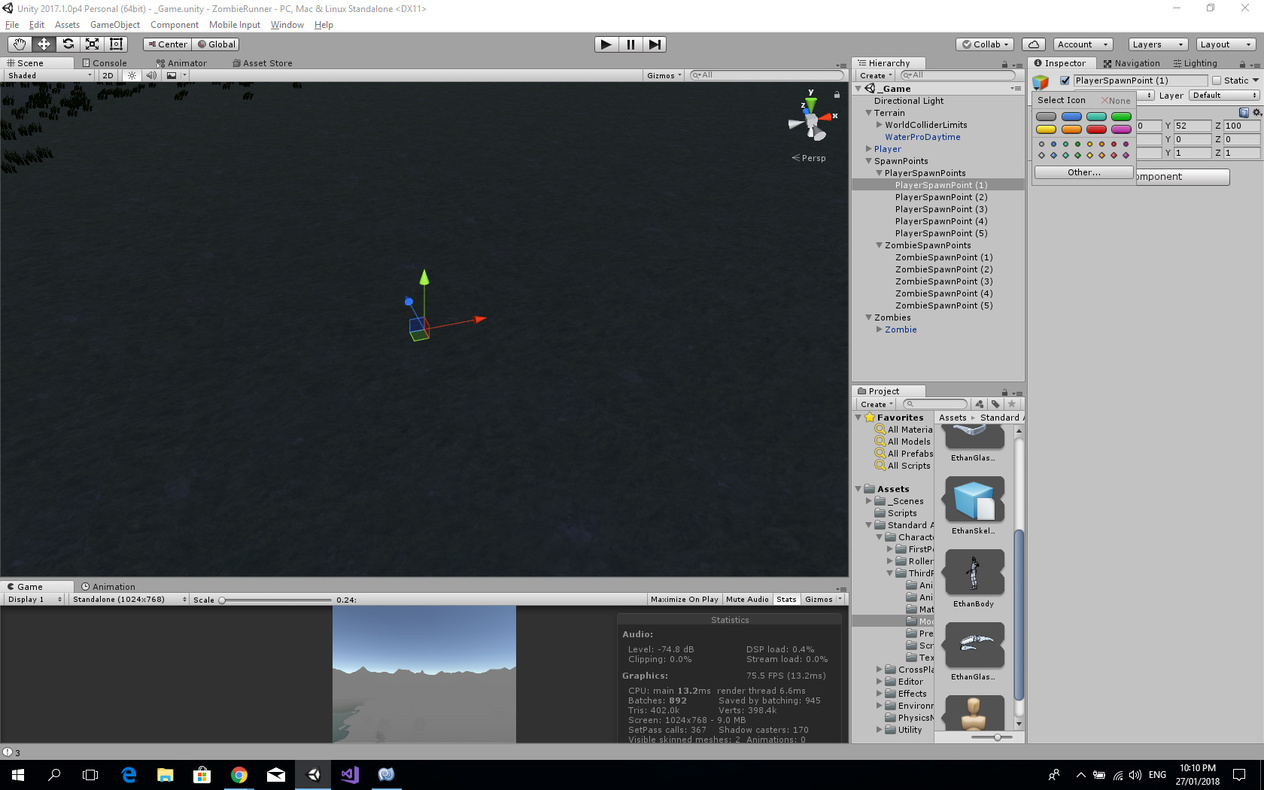Image resolution: width=1264 pixels, height=790 pixels.
Task: Toggle the Hierarchy panel lock icon
Action: coord(1004,64)
